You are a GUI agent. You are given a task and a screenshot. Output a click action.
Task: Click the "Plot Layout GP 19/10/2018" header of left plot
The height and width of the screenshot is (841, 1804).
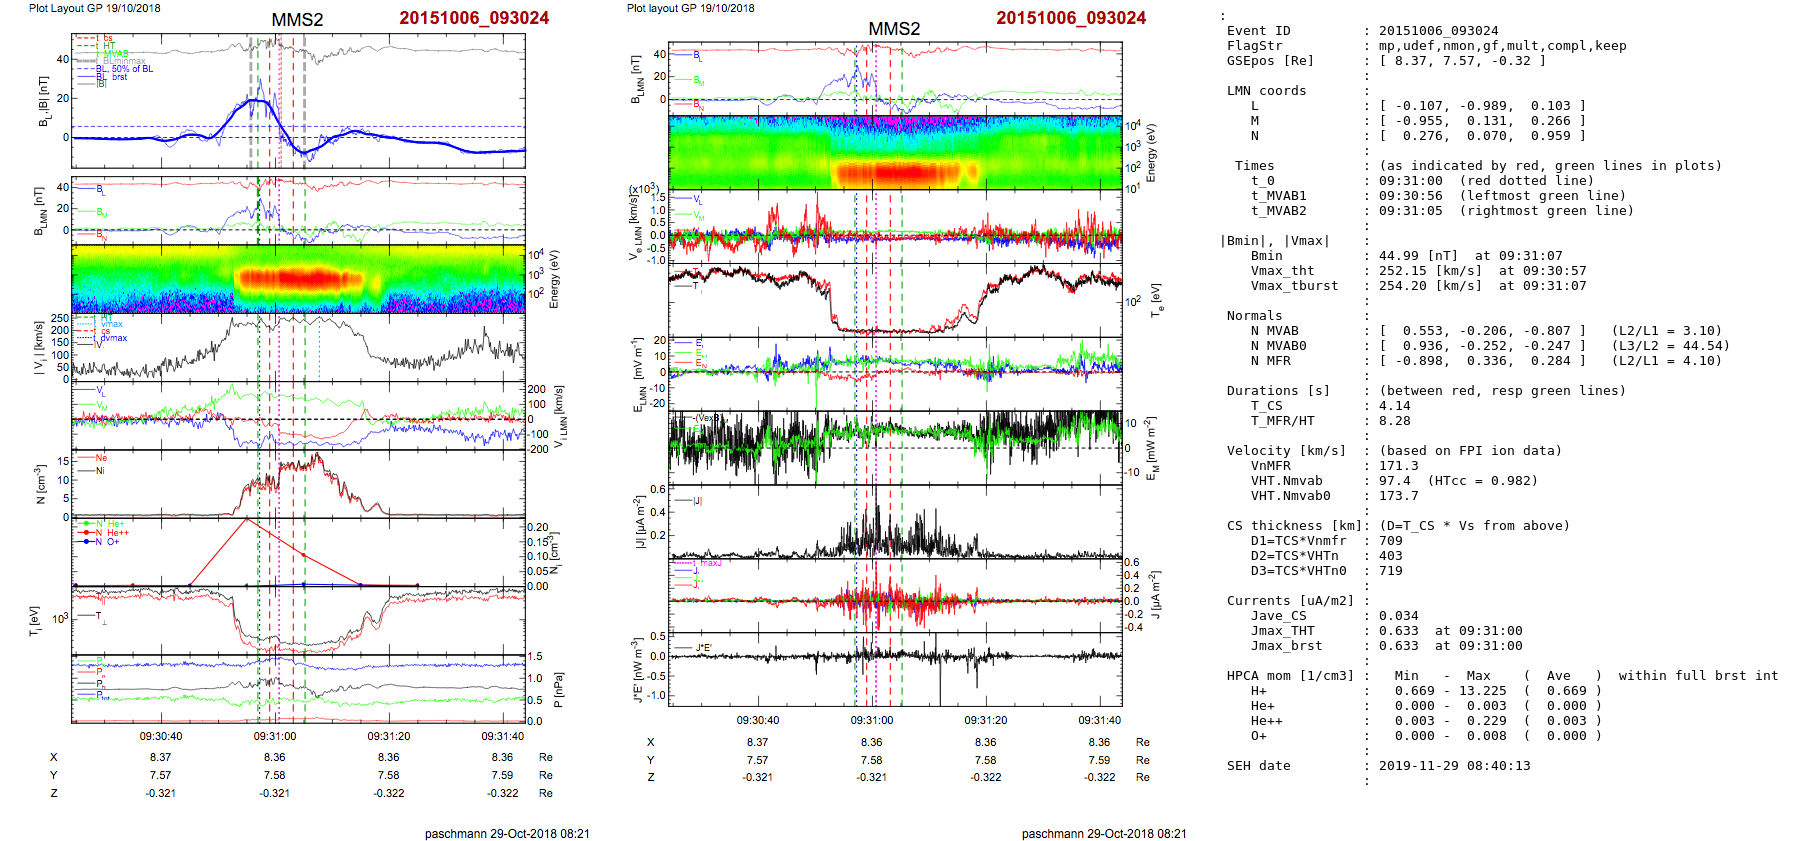click(94, 8)
